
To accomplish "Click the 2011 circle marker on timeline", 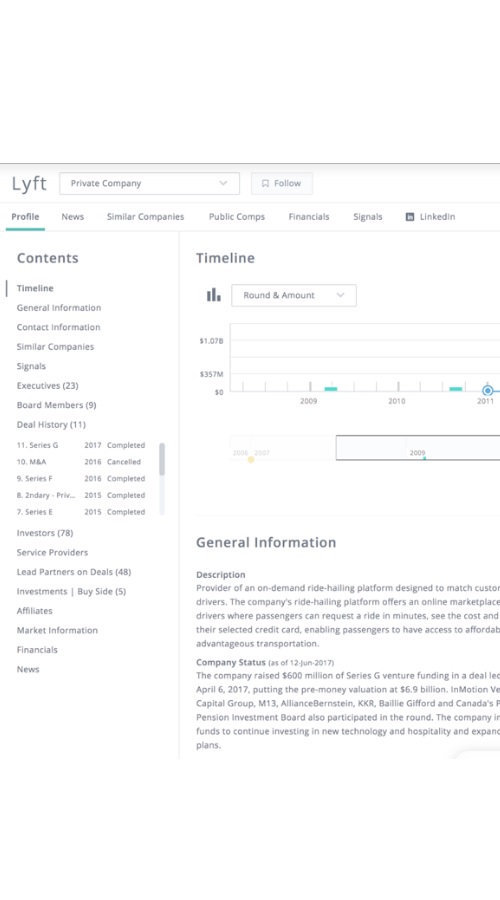I will click(487, 391).
